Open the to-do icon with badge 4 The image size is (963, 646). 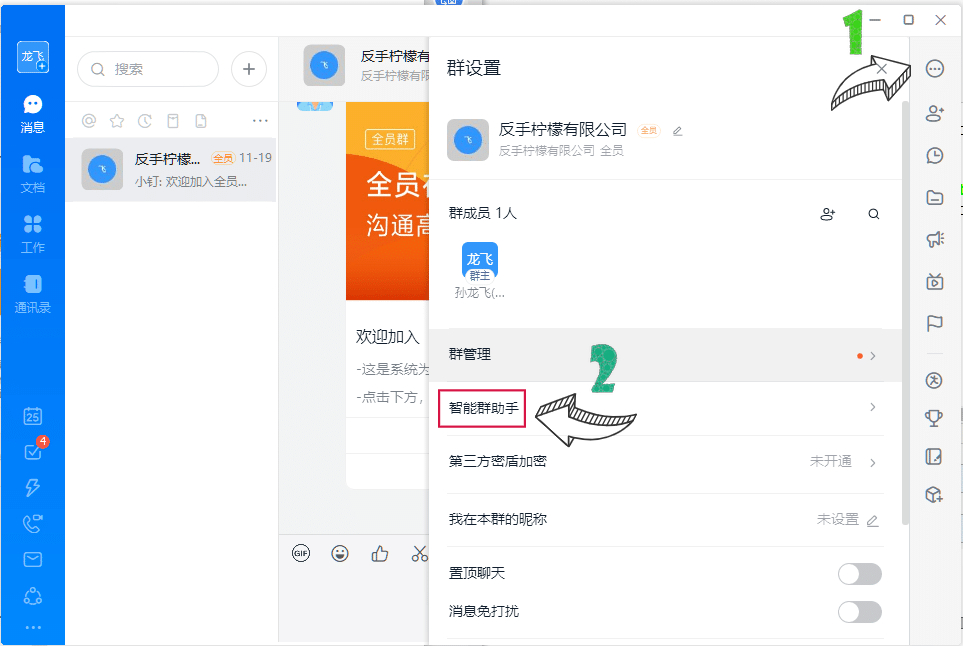33,451
